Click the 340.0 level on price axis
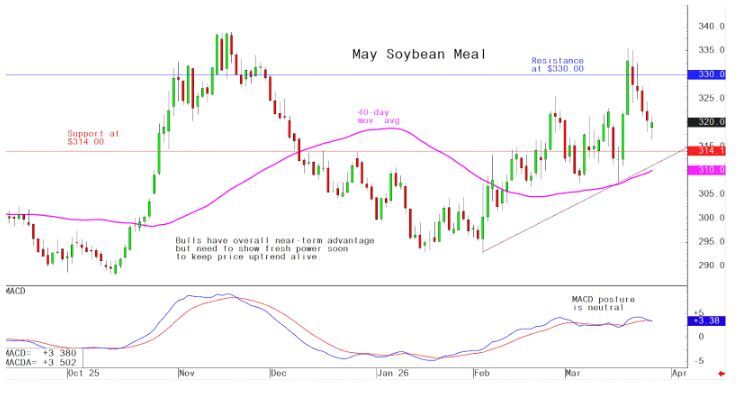The width and height of the screenshot is (754, 411). click(712, 26)
